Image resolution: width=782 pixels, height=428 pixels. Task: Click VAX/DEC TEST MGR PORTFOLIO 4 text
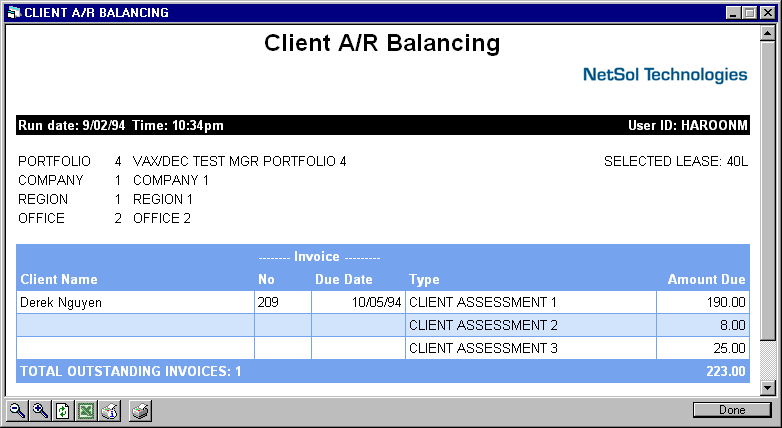pos(239,161)
